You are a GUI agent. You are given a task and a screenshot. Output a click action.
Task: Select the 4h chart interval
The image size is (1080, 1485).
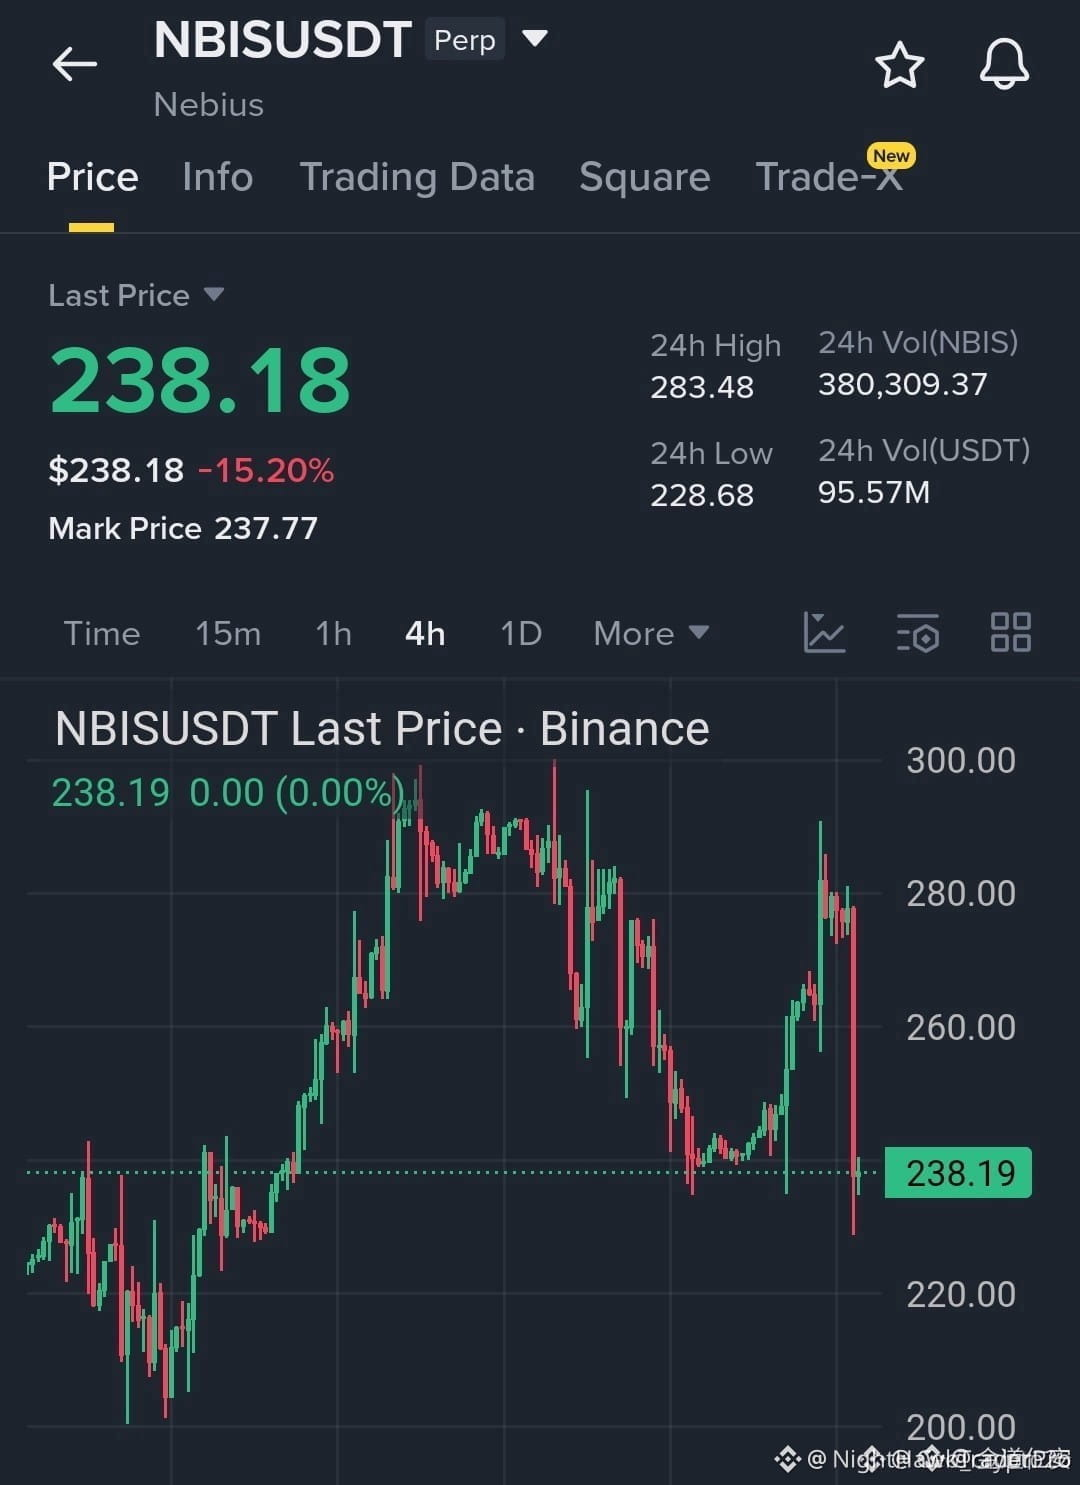tap(425, 633)
